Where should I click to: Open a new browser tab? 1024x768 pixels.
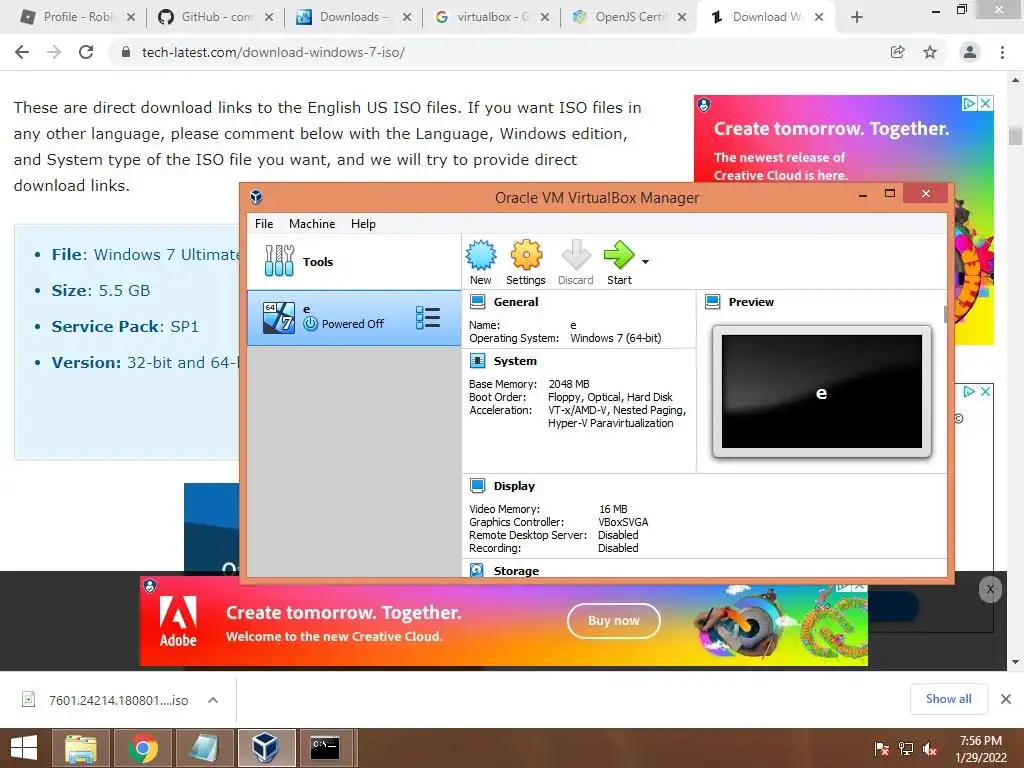[857, 18]
